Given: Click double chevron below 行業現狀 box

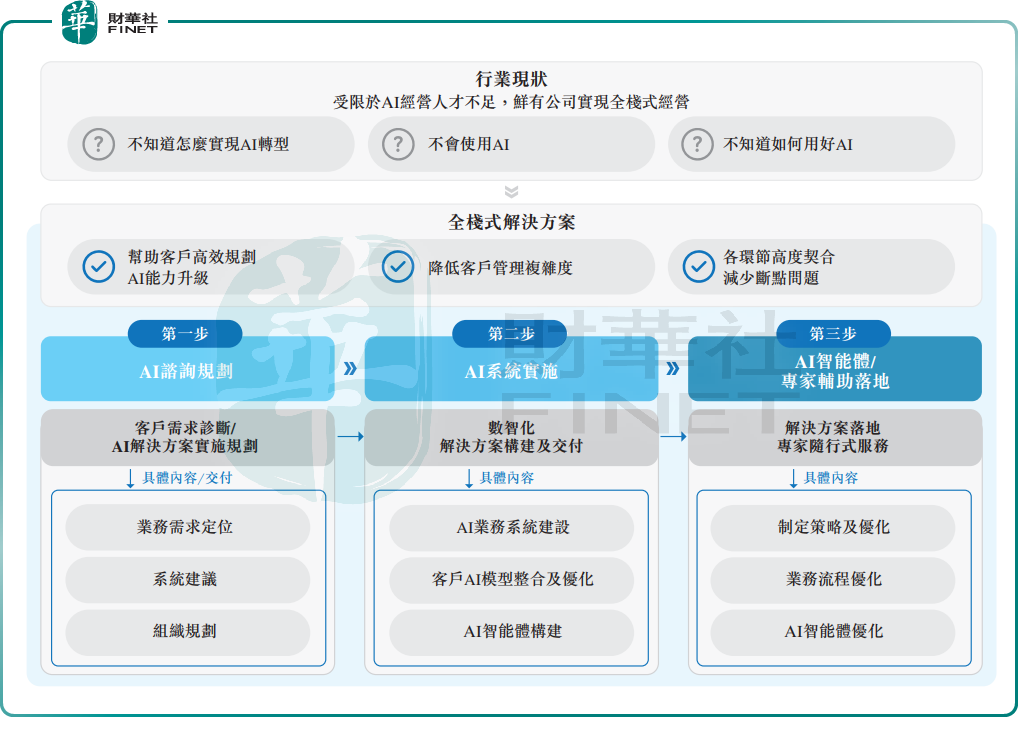Looking at the screenshot, I should point(512,192).
